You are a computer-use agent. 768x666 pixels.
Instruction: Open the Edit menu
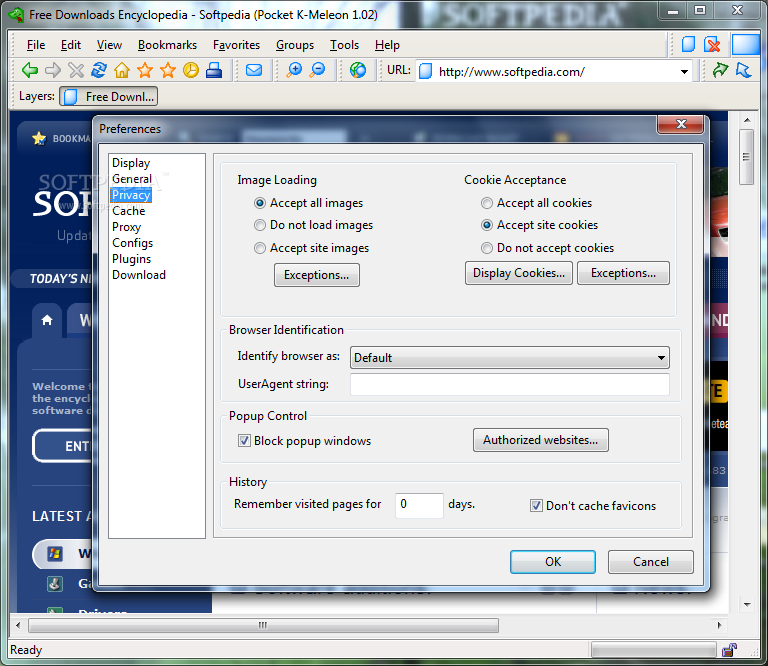point(71,45)
